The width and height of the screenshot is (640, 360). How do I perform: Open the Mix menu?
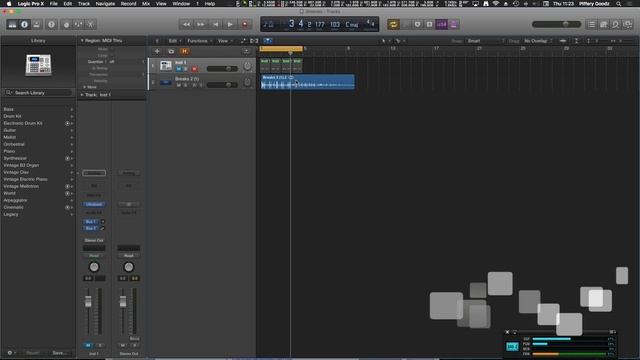146,4
